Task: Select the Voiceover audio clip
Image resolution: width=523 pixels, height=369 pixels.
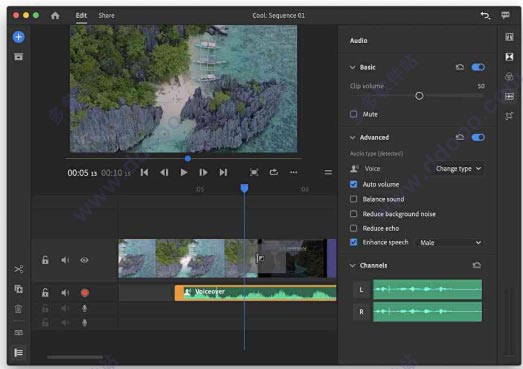Action: pos(255,293)
